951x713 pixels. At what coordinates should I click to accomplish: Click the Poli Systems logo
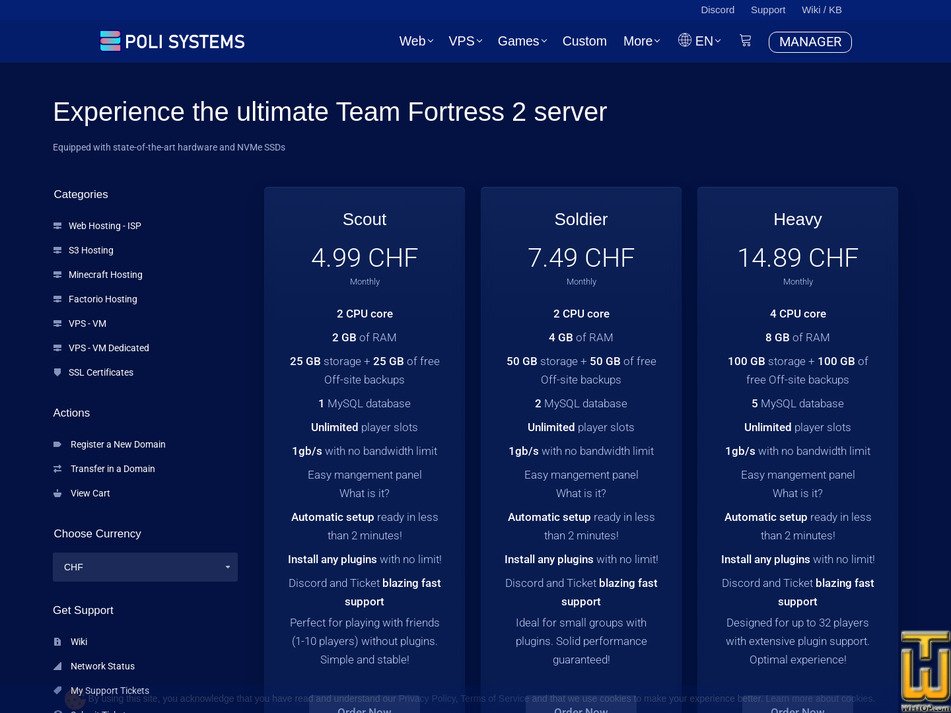pyautogui.click(x=172, y=41)
